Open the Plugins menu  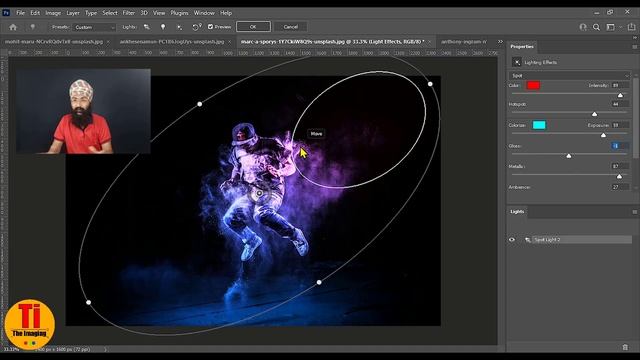point(180,13)
